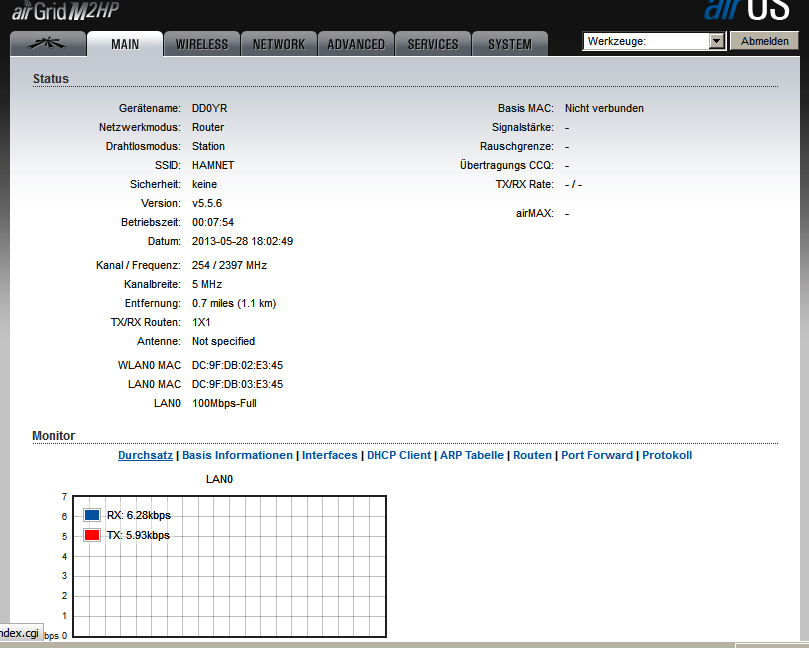Image resolution: width=809 pixels, height=648 pixels.
Task: Click the Abmelden button
Action: 764,41
